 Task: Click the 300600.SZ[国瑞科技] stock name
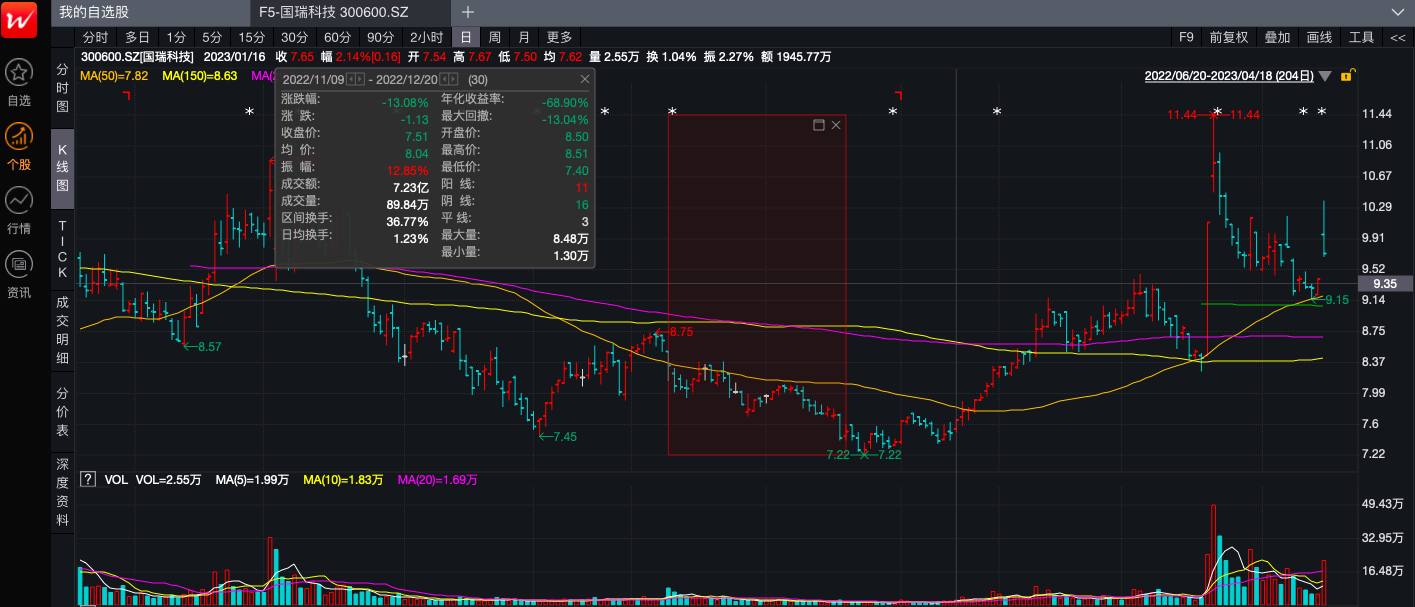137,57
